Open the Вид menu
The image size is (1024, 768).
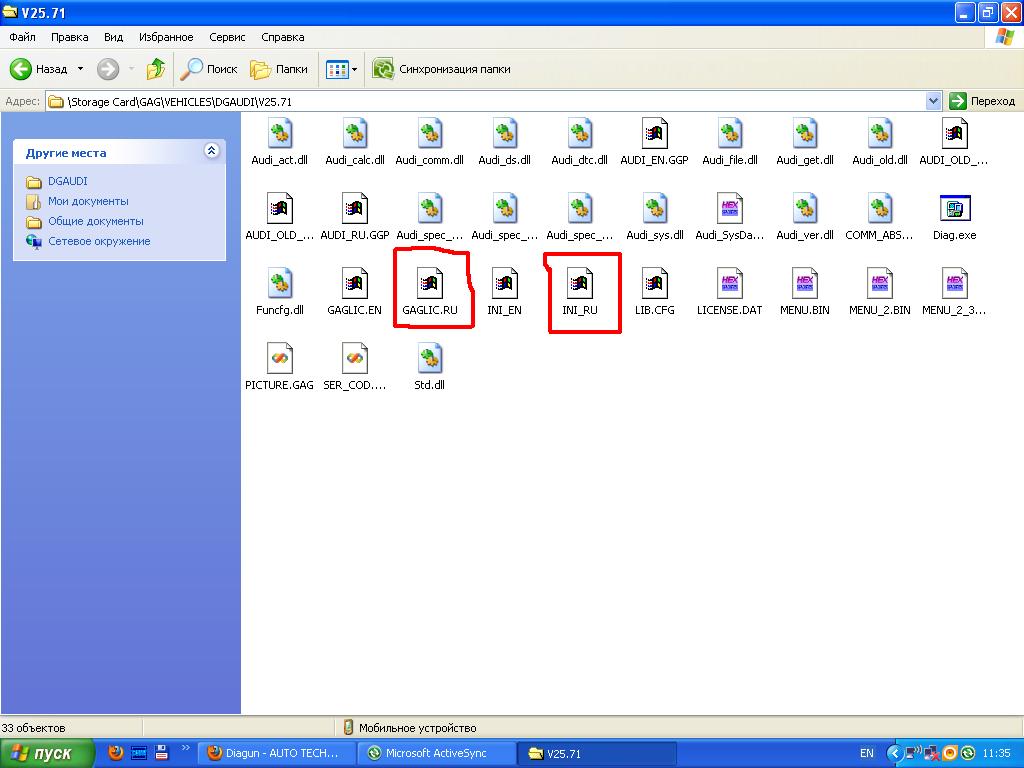click(114, 37)
